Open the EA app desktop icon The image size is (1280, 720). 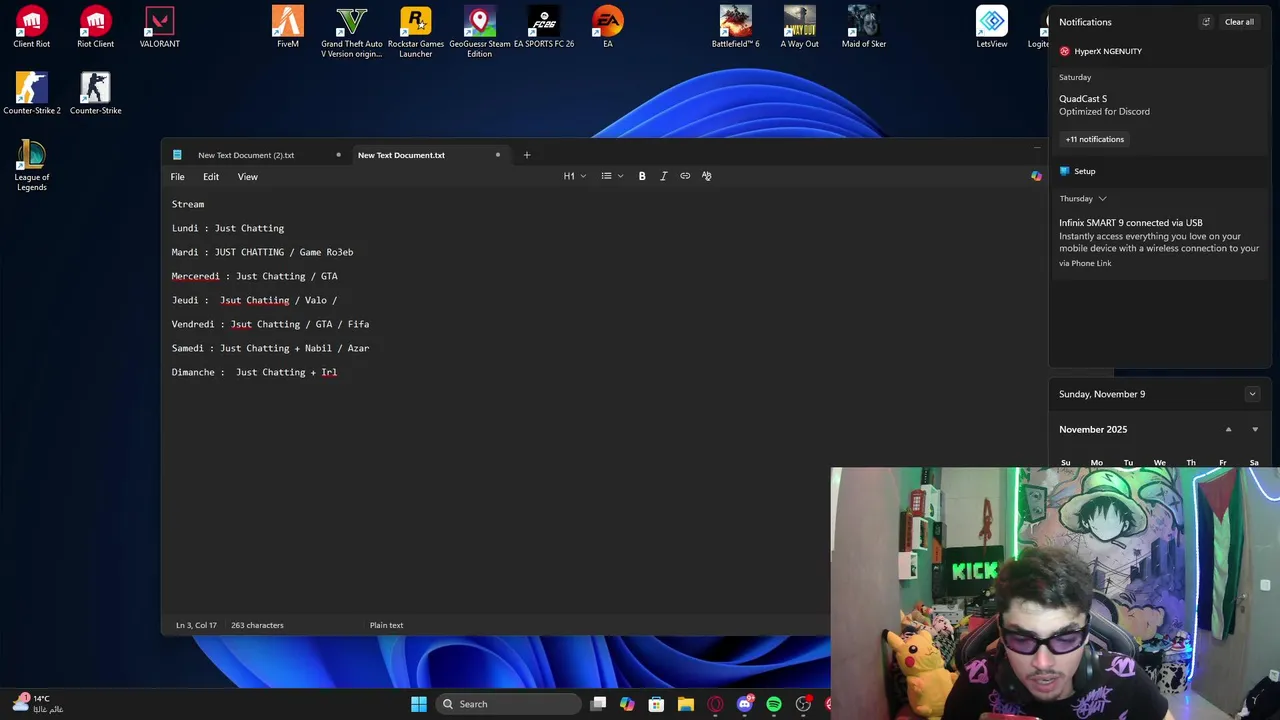coord(608,27)
